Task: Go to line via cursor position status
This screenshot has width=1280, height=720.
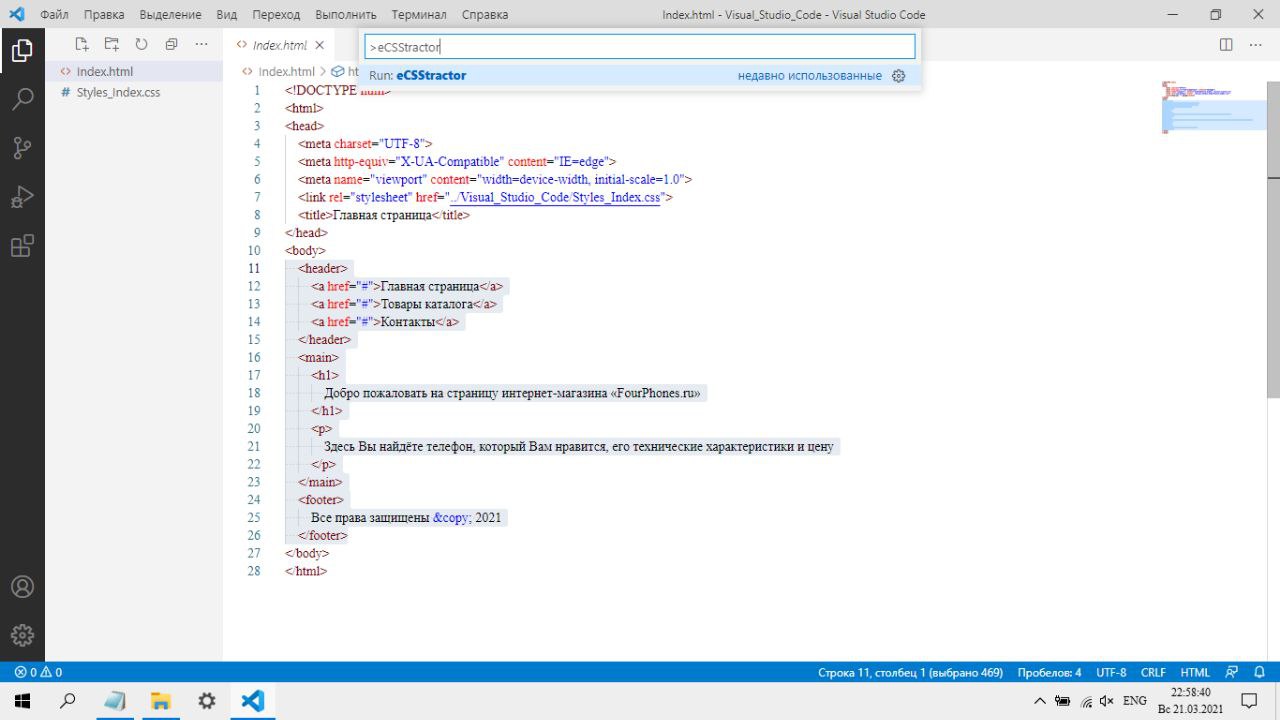Action: [910, 672]
